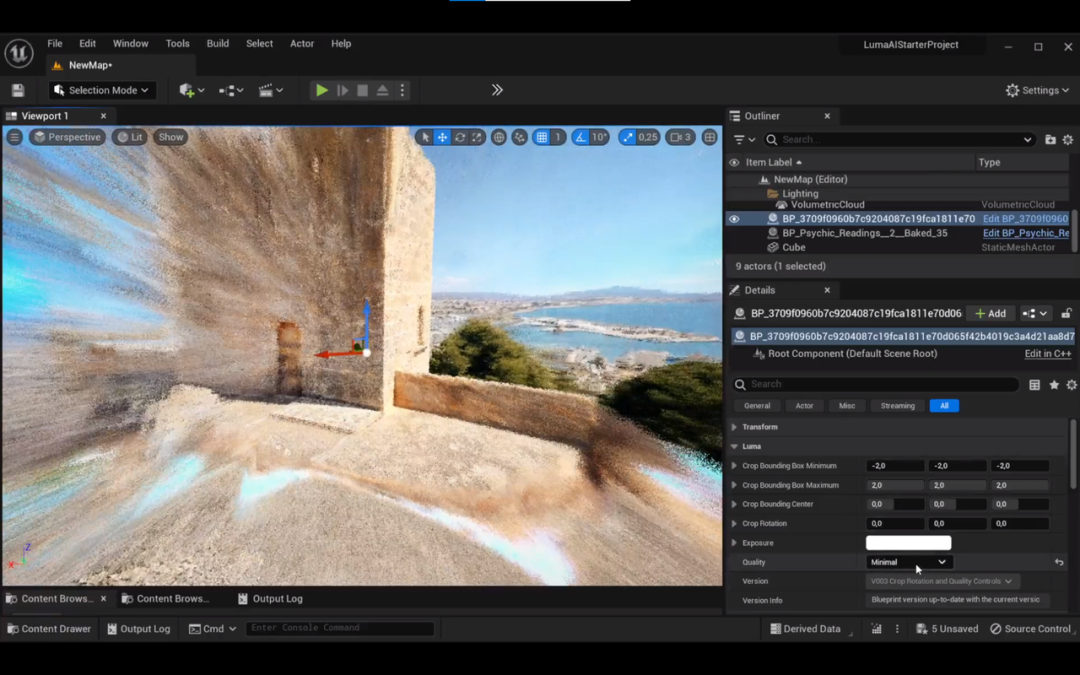
Task: Click the Outliner settings gear icon
Action: [1068, 140]
